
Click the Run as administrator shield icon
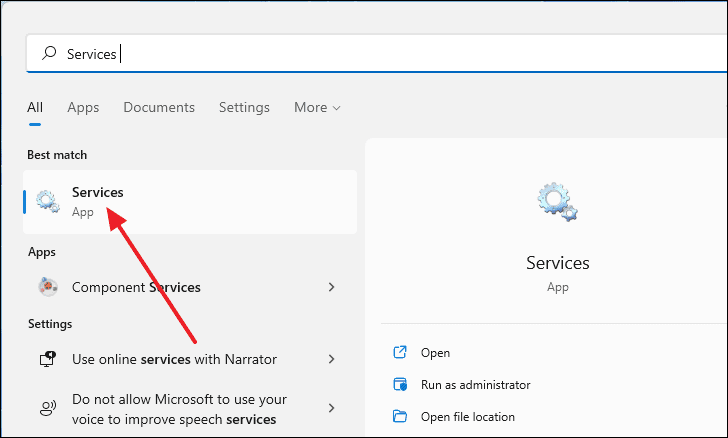[x=400, y=385]
